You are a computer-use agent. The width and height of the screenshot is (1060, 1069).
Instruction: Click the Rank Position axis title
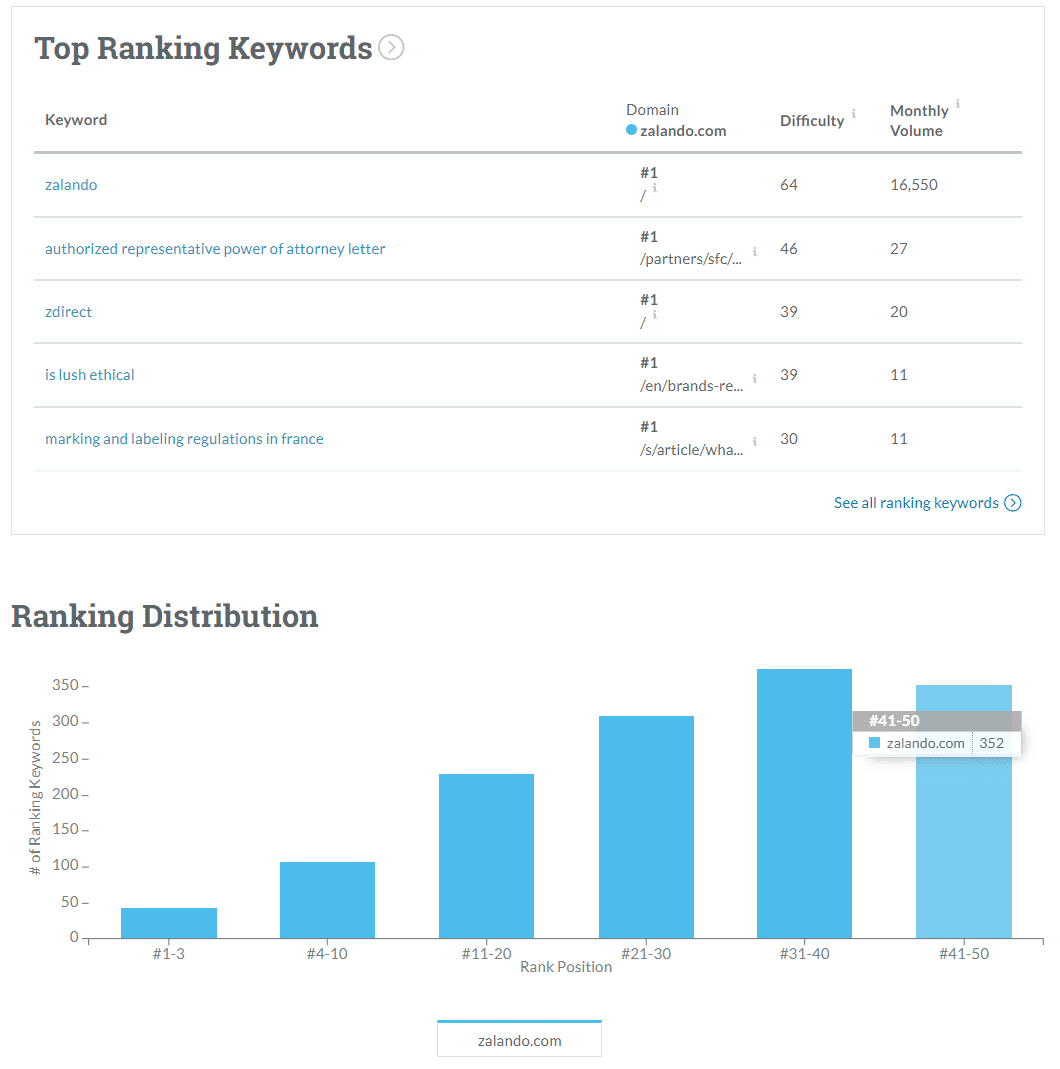click(x=566, y=967)
